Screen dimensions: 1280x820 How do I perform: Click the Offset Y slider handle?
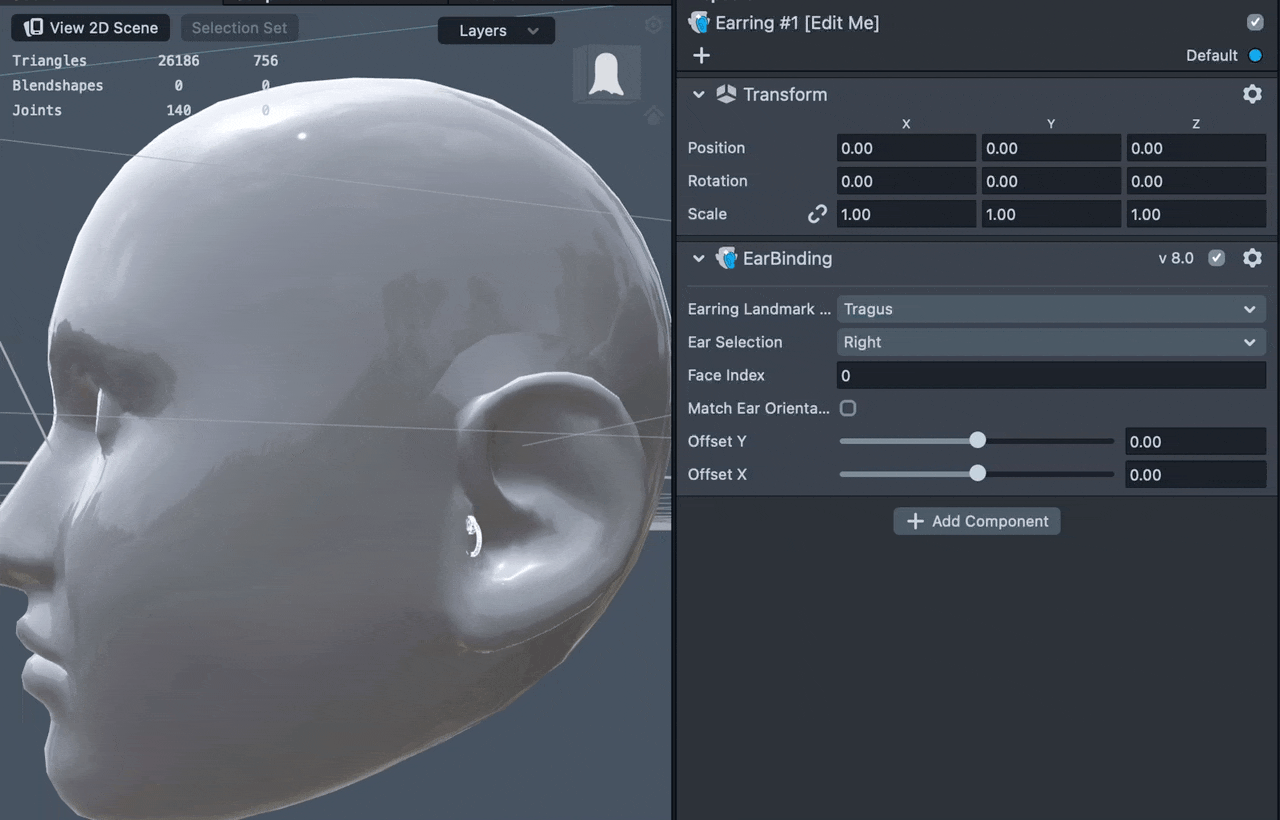[977, 441]
